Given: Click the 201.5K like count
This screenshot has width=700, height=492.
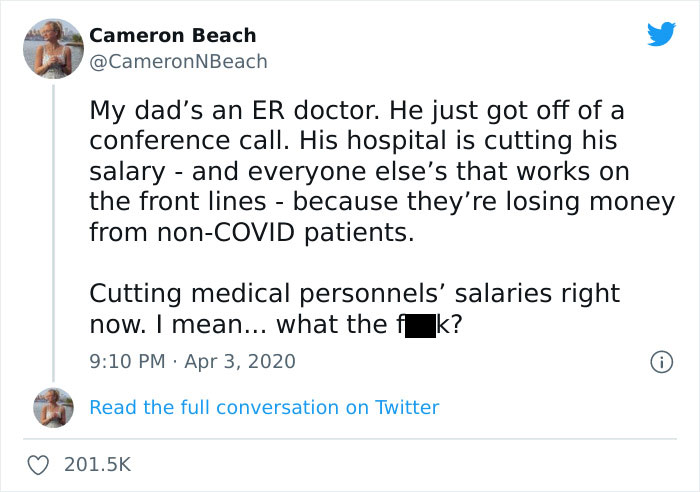Looking at the screenshot, I should point(96,464).
